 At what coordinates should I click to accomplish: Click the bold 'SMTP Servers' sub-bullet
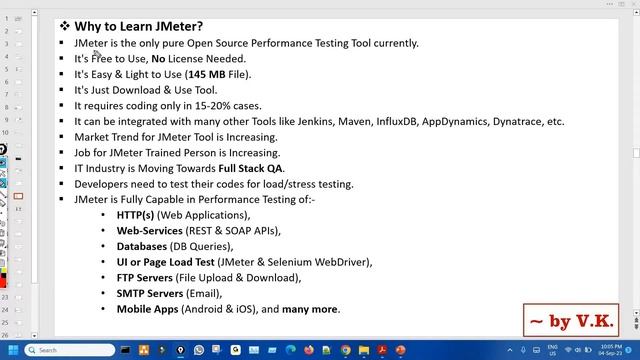(x=150, y=293)
